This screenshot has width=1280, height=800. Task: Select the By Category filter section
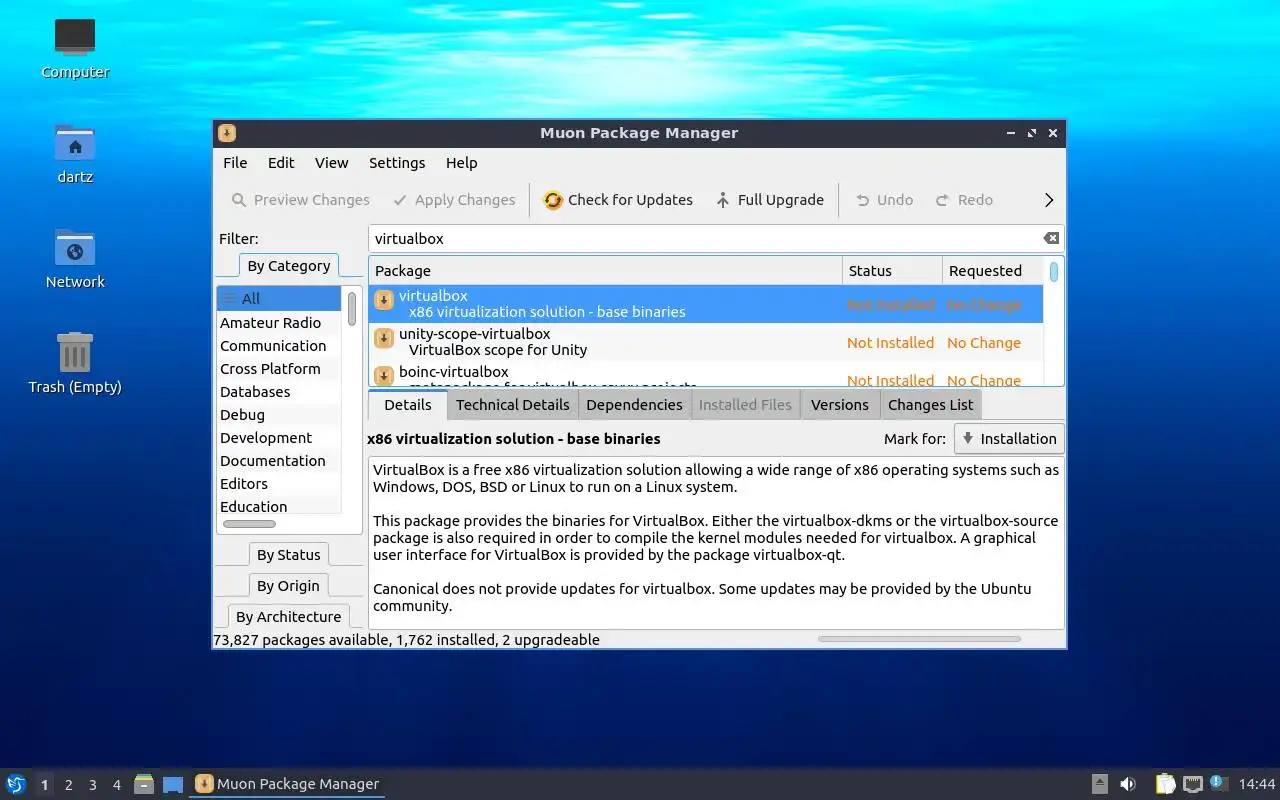(x=288, y=266)
